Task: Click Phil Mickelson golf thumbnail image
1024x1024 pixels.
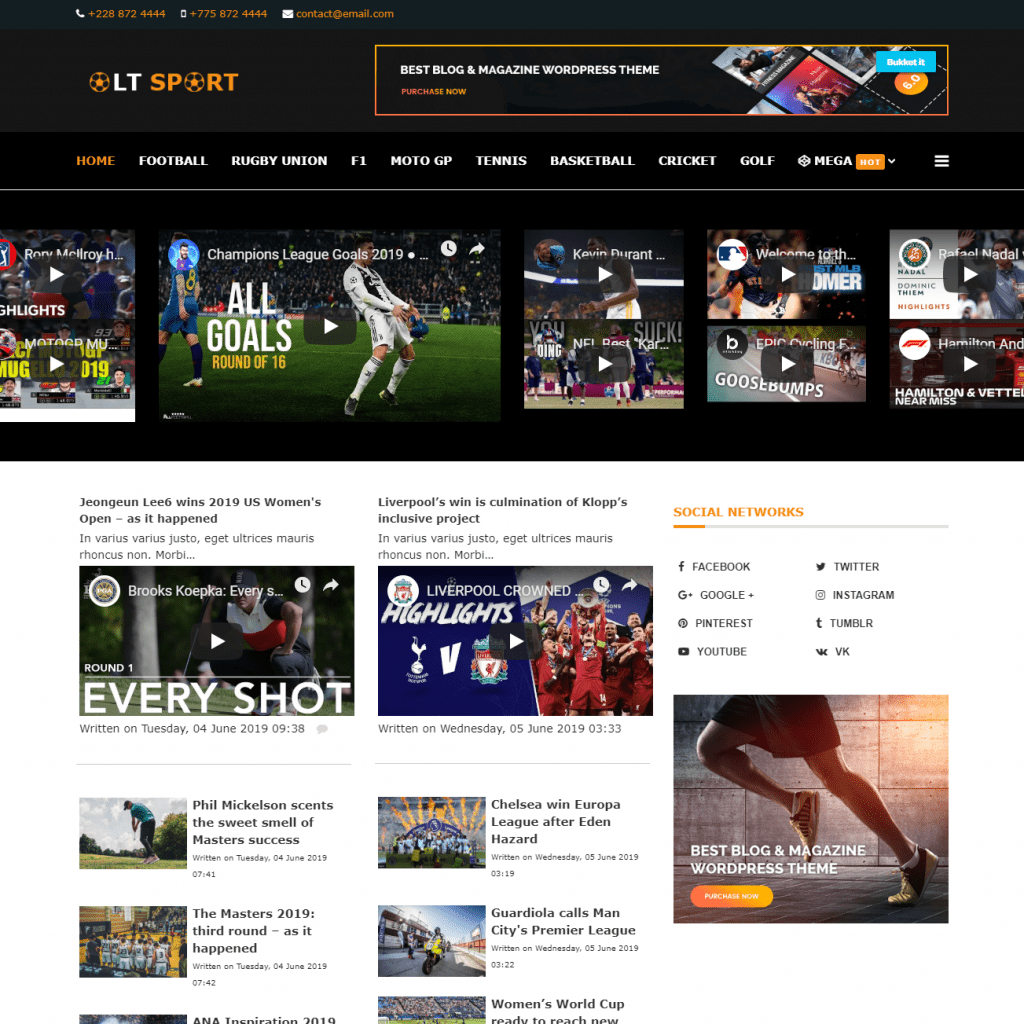Action: point(133,833)
